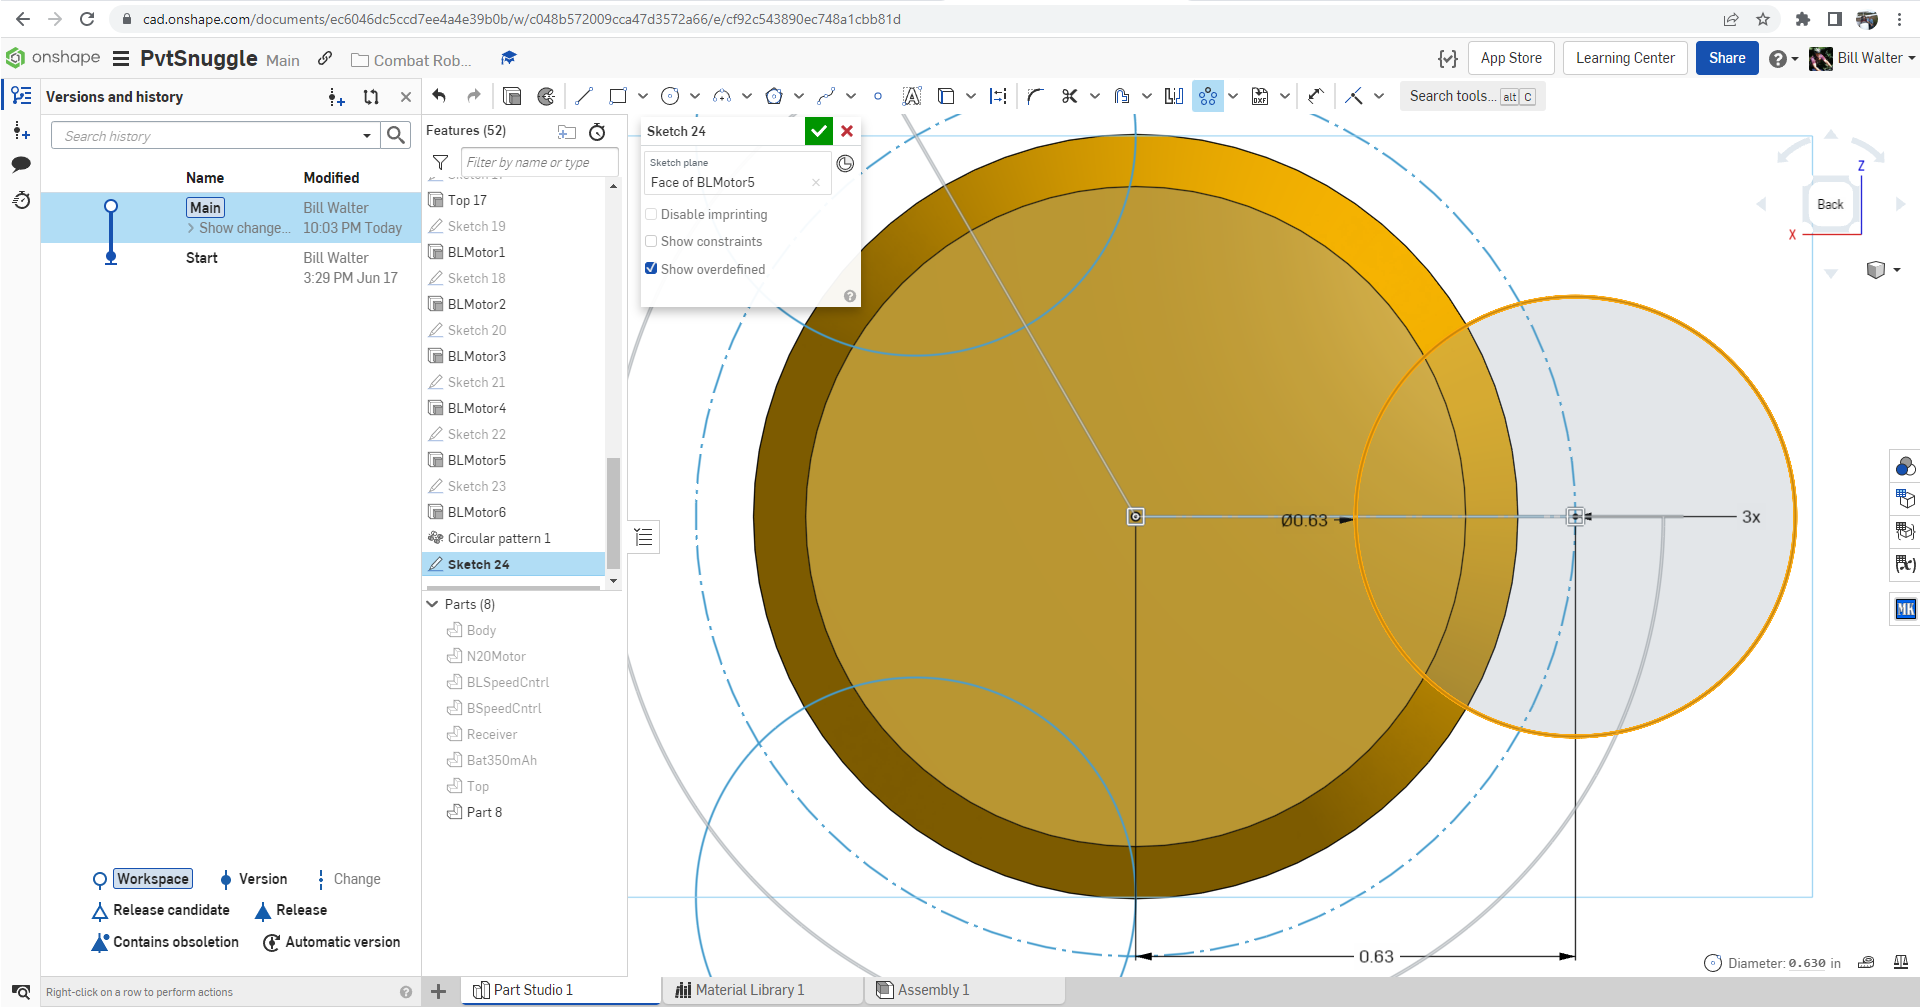Select the Sketch fillet tool
Screen dimensions: 1920x1008
tap(1036, 96)
